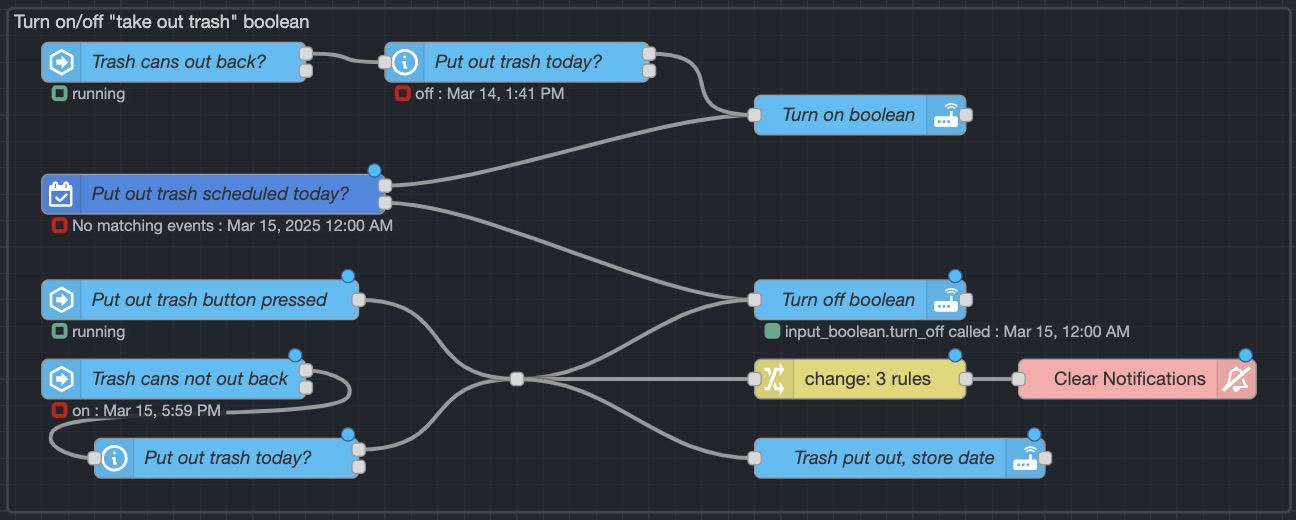Click the blue changed dot on "Trash put out, store date"
1296x520 pixels.
[x=1034, y=435]
